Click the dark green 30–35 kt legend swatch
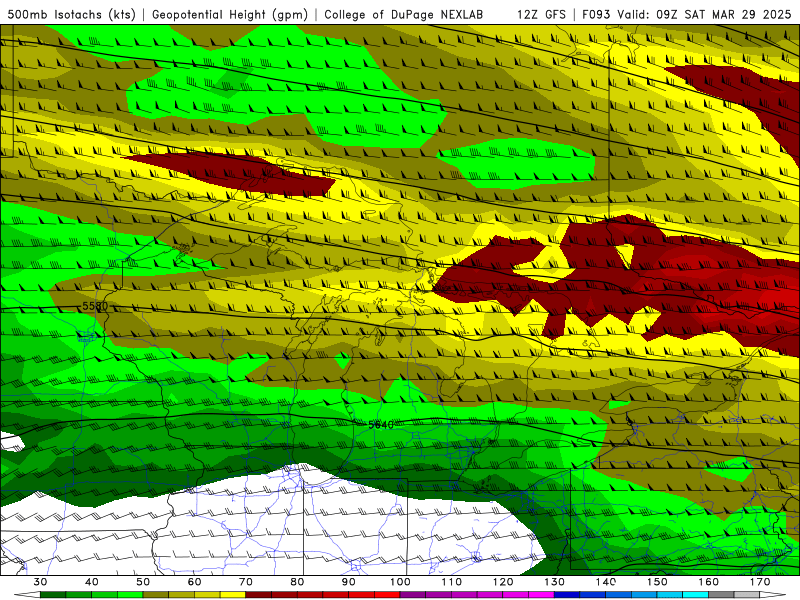 click(53, 595)
